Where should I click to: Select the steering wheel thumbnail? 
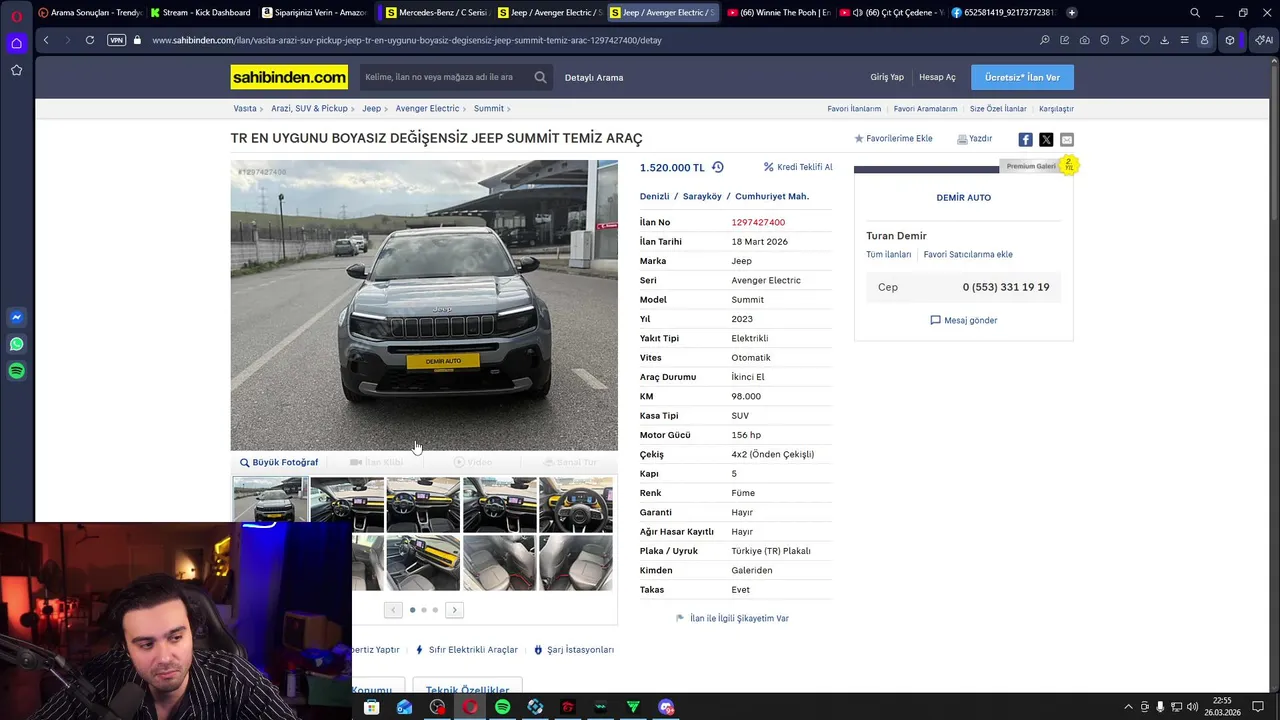tap(576, 504)
